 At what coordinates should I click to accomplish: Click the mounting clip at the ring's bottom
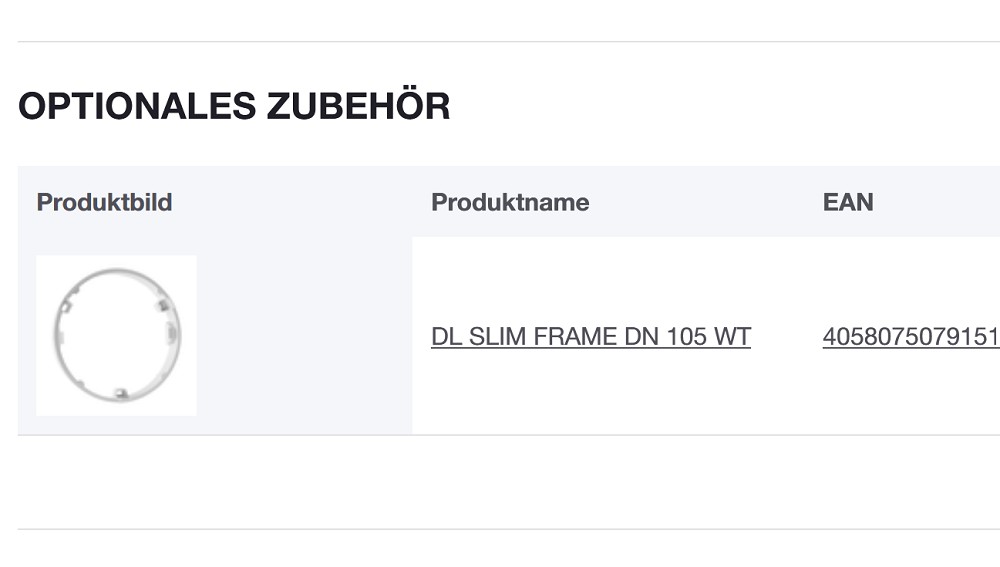point(120,393)
